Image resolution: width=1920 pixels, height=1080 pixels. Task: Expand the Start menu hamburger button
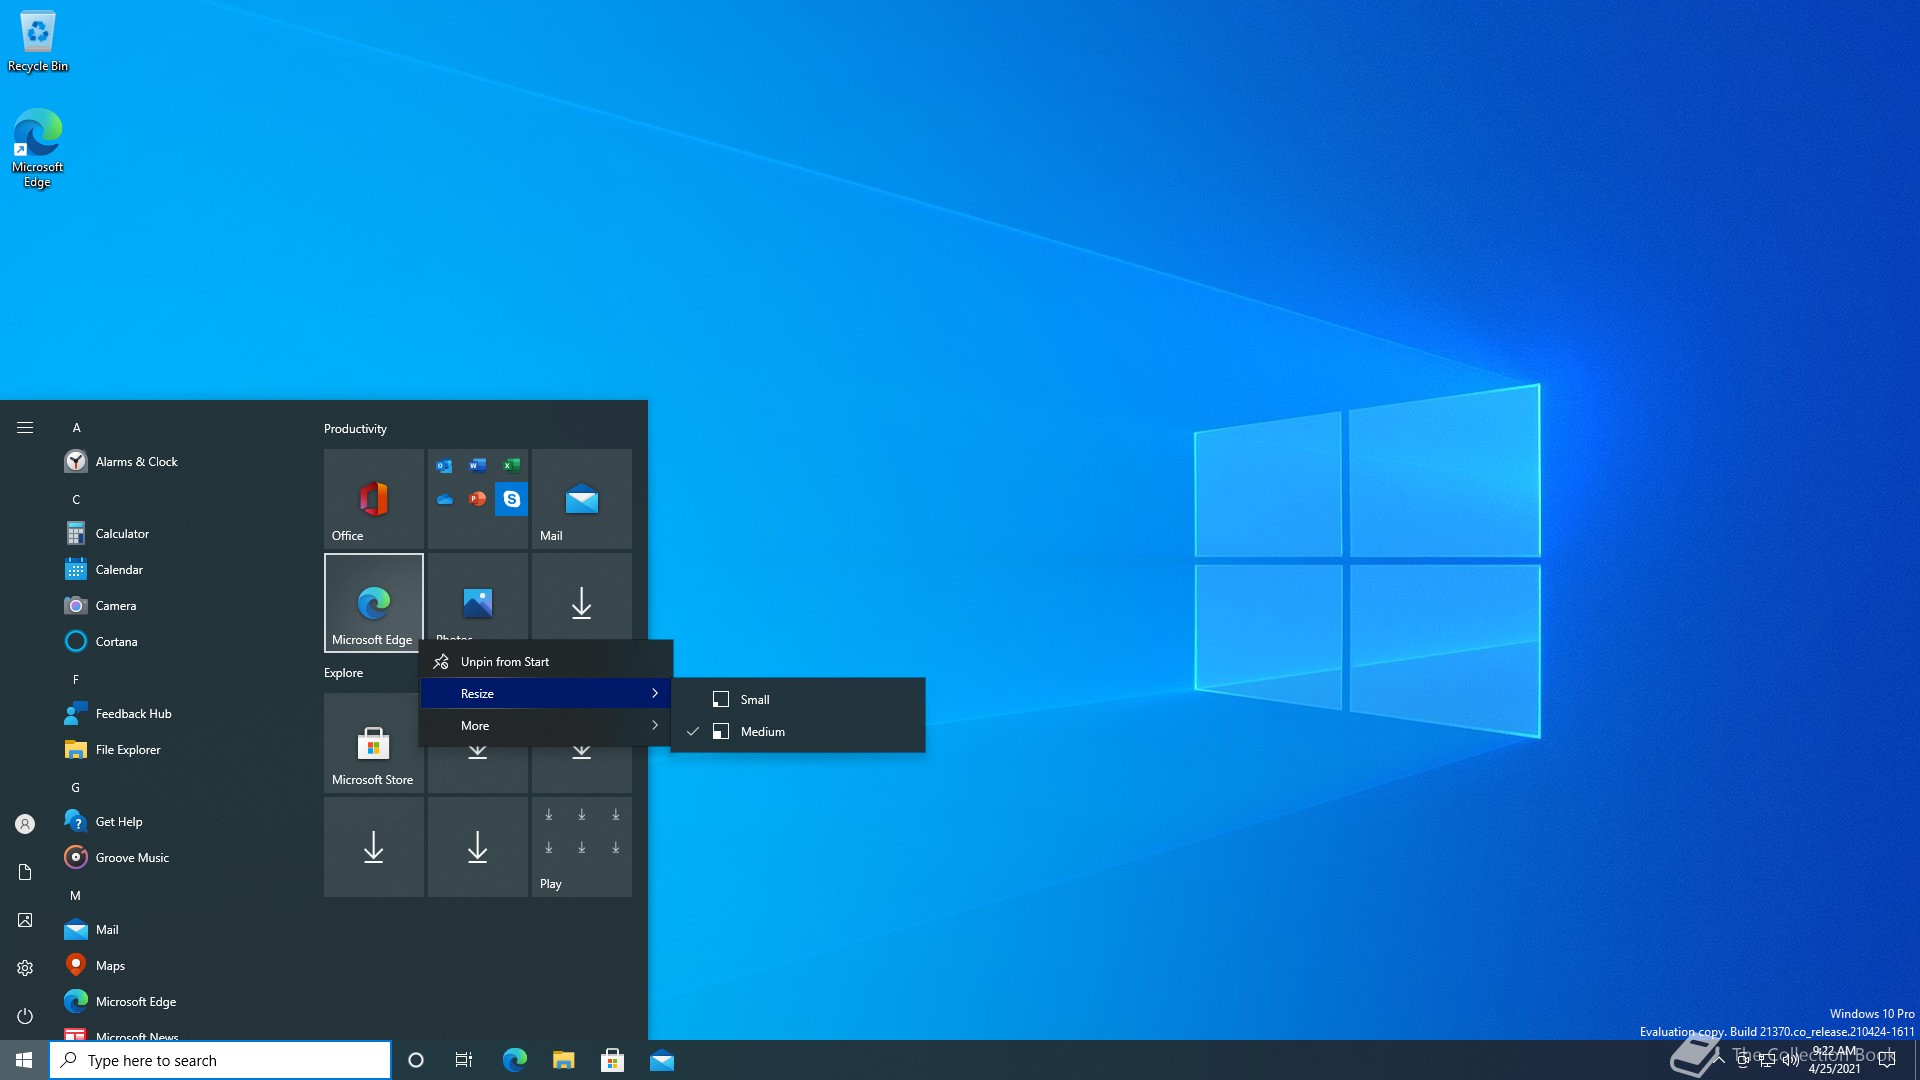25,428
